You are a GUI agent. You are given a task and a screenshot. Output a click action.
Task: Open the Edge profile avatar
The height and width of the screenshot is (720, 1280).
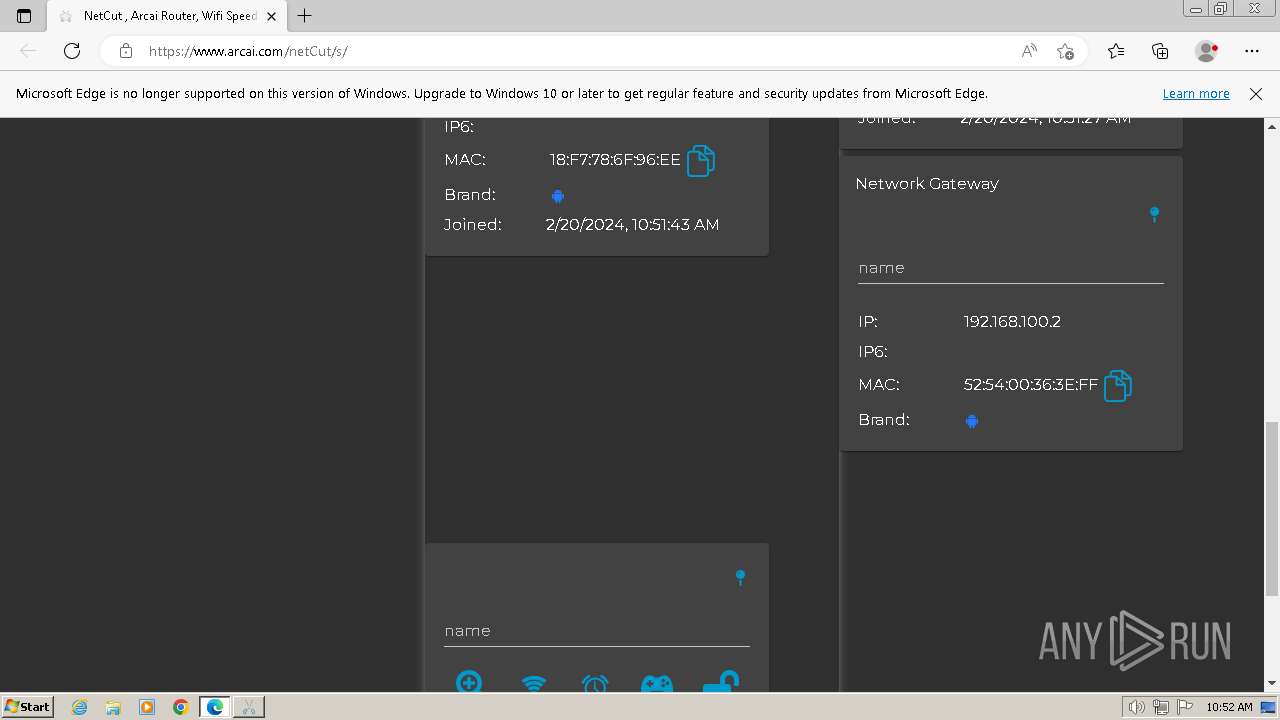pyautogui.click(x=1206, y=51)
